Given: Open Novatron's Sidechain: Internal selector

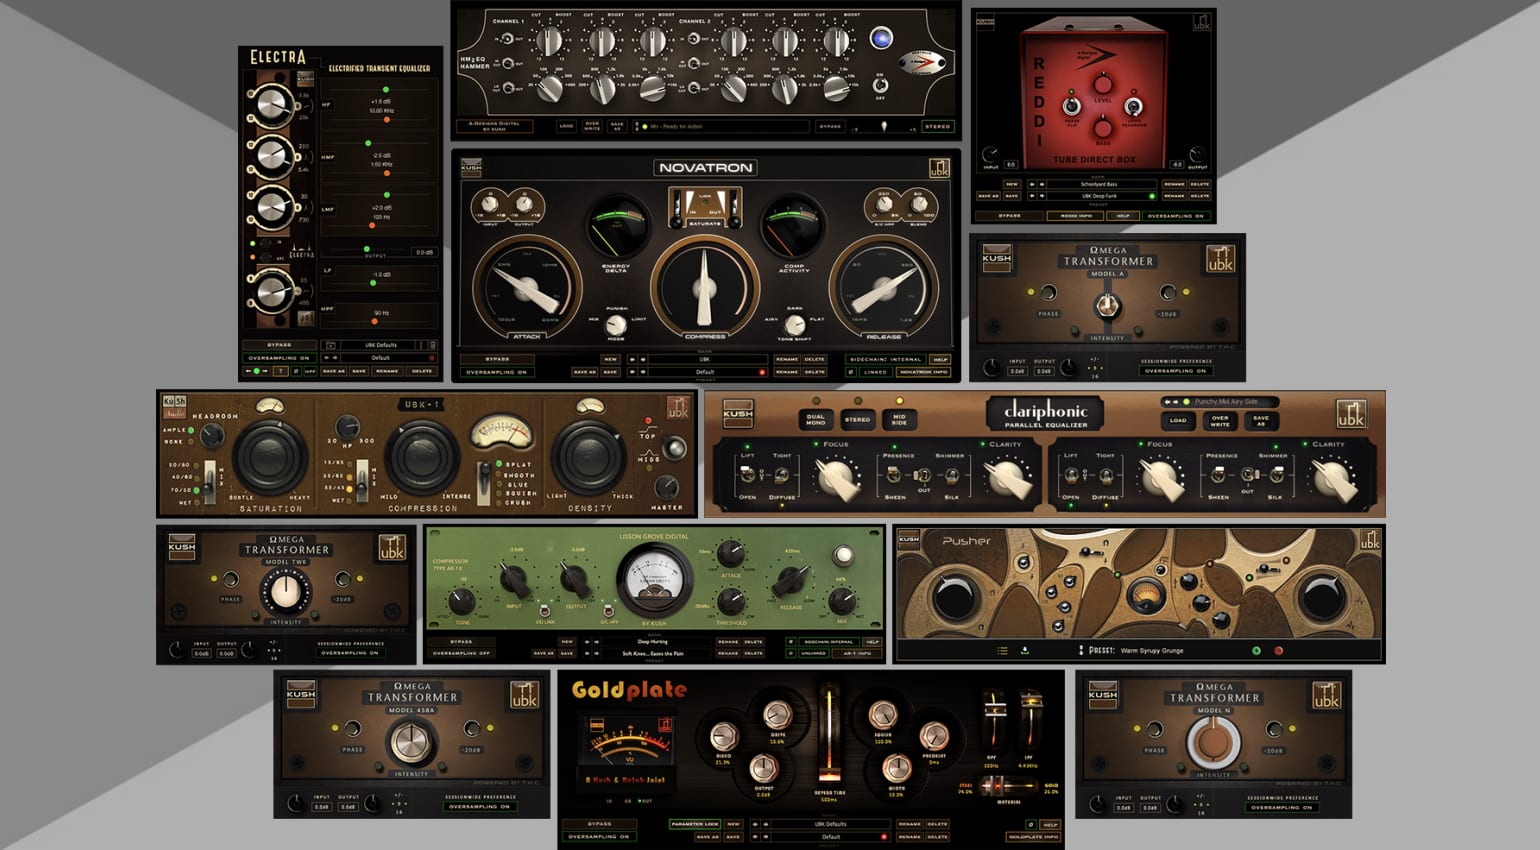Looking at the screenshot, I should (885, 359).
